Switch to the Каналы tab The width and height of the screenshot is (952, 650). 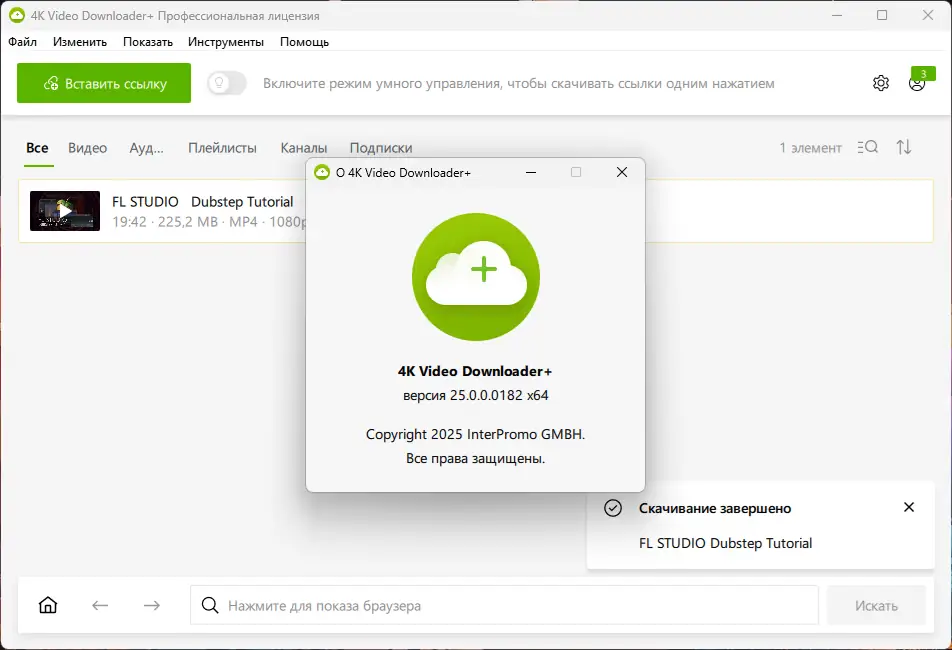[304, 147]
